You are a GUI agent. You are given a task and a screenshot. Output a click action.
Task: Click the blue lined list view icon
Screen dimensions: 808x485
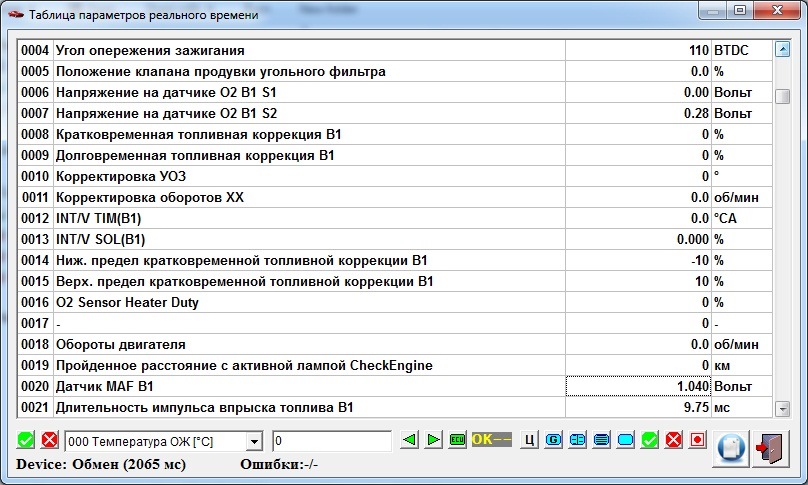(x=601, y=440)
